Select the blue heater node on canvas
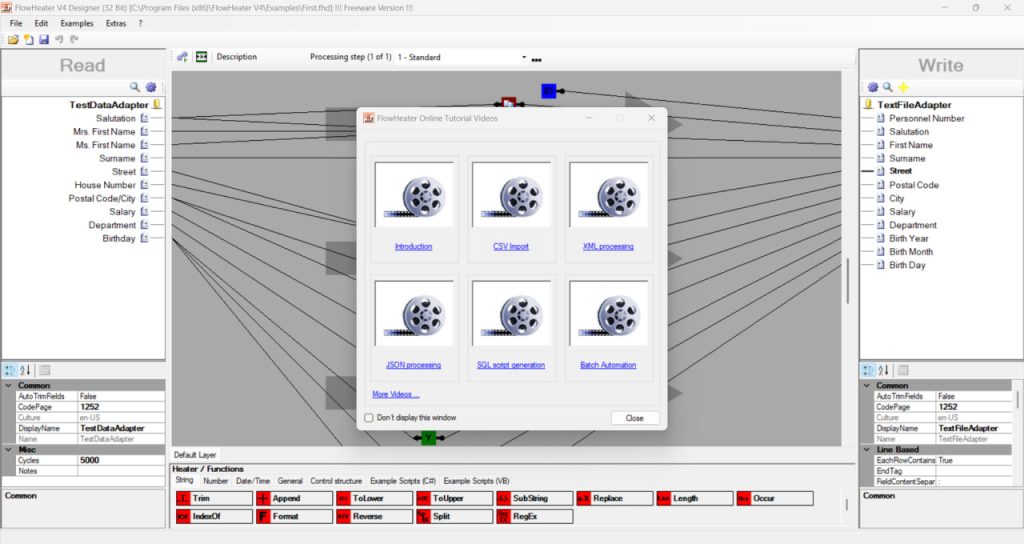 549,91
